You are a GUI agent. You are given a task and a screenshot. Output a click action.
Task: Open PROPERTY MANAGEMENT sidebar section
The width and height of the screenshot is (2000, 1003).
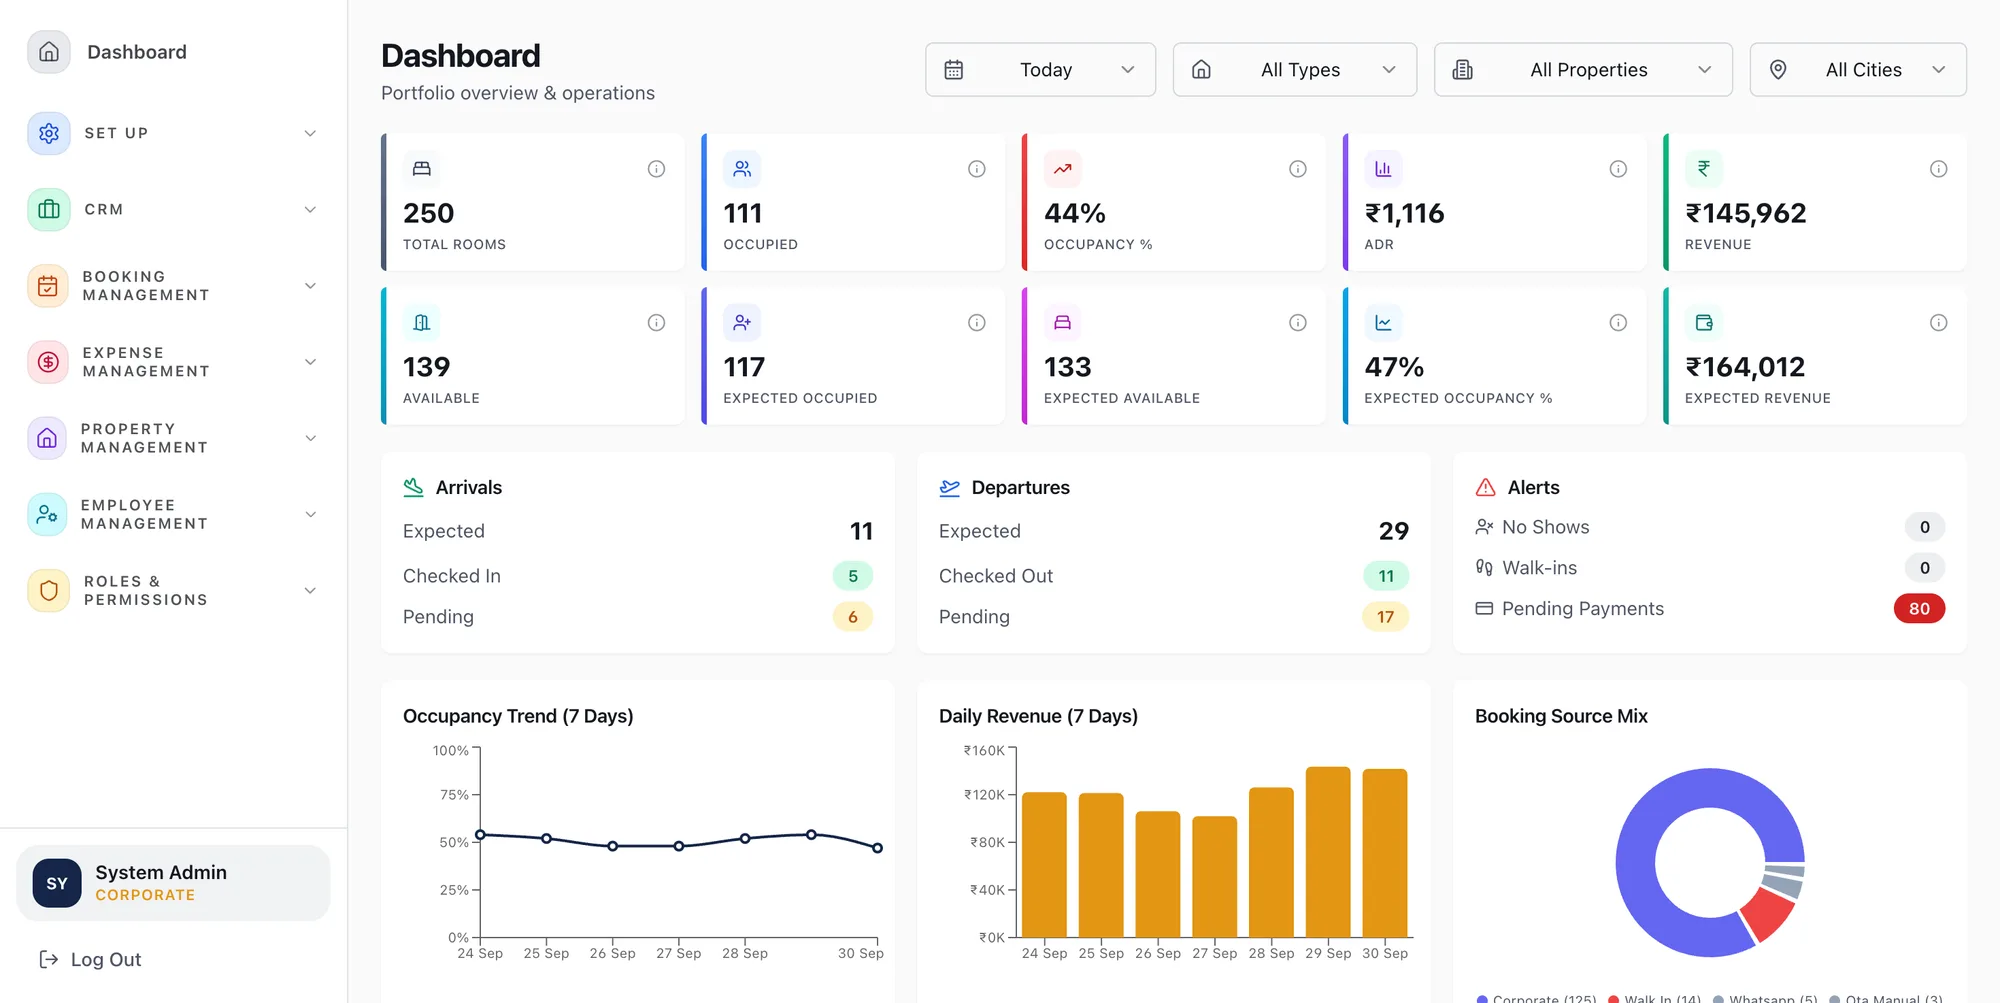[x=173, y=438]
